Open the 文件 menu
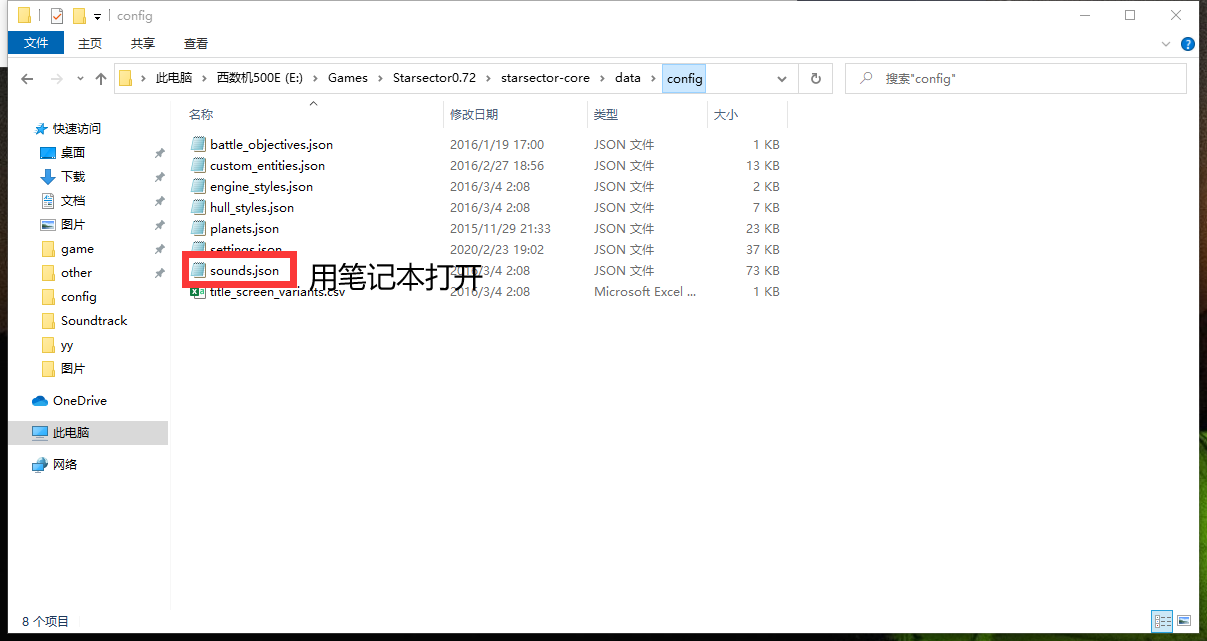 (x=36, y=43)
